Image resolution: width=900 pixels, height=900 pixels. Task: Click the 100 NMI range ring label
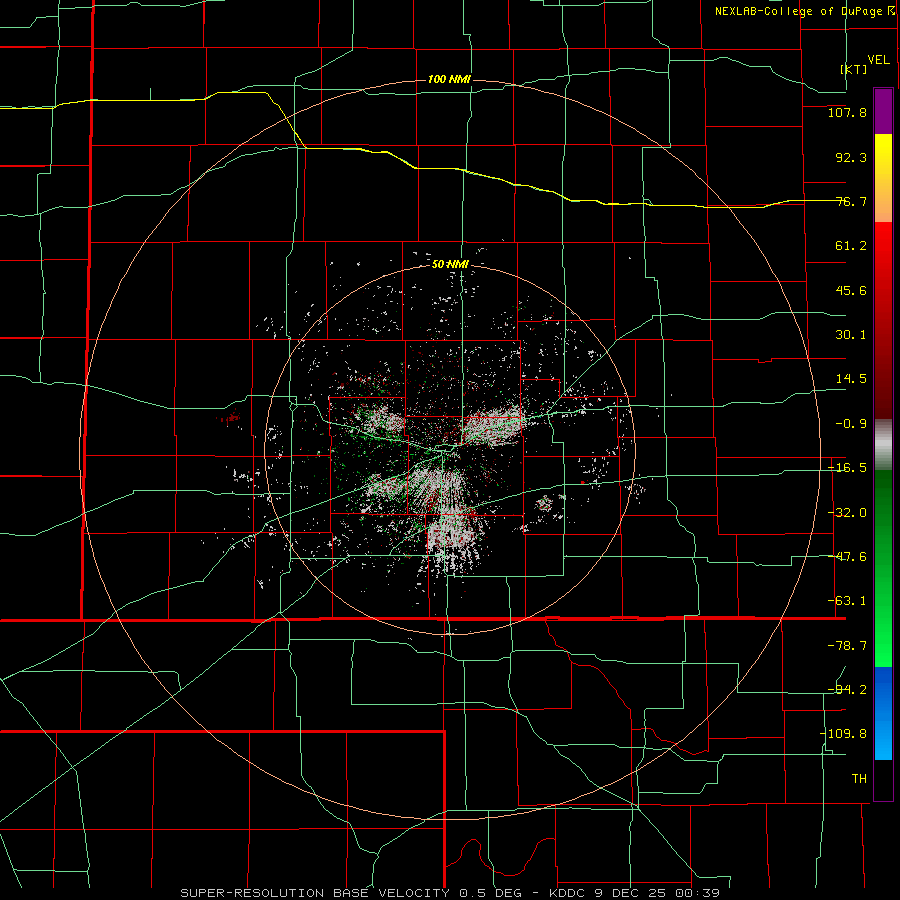tap(449, 79)
